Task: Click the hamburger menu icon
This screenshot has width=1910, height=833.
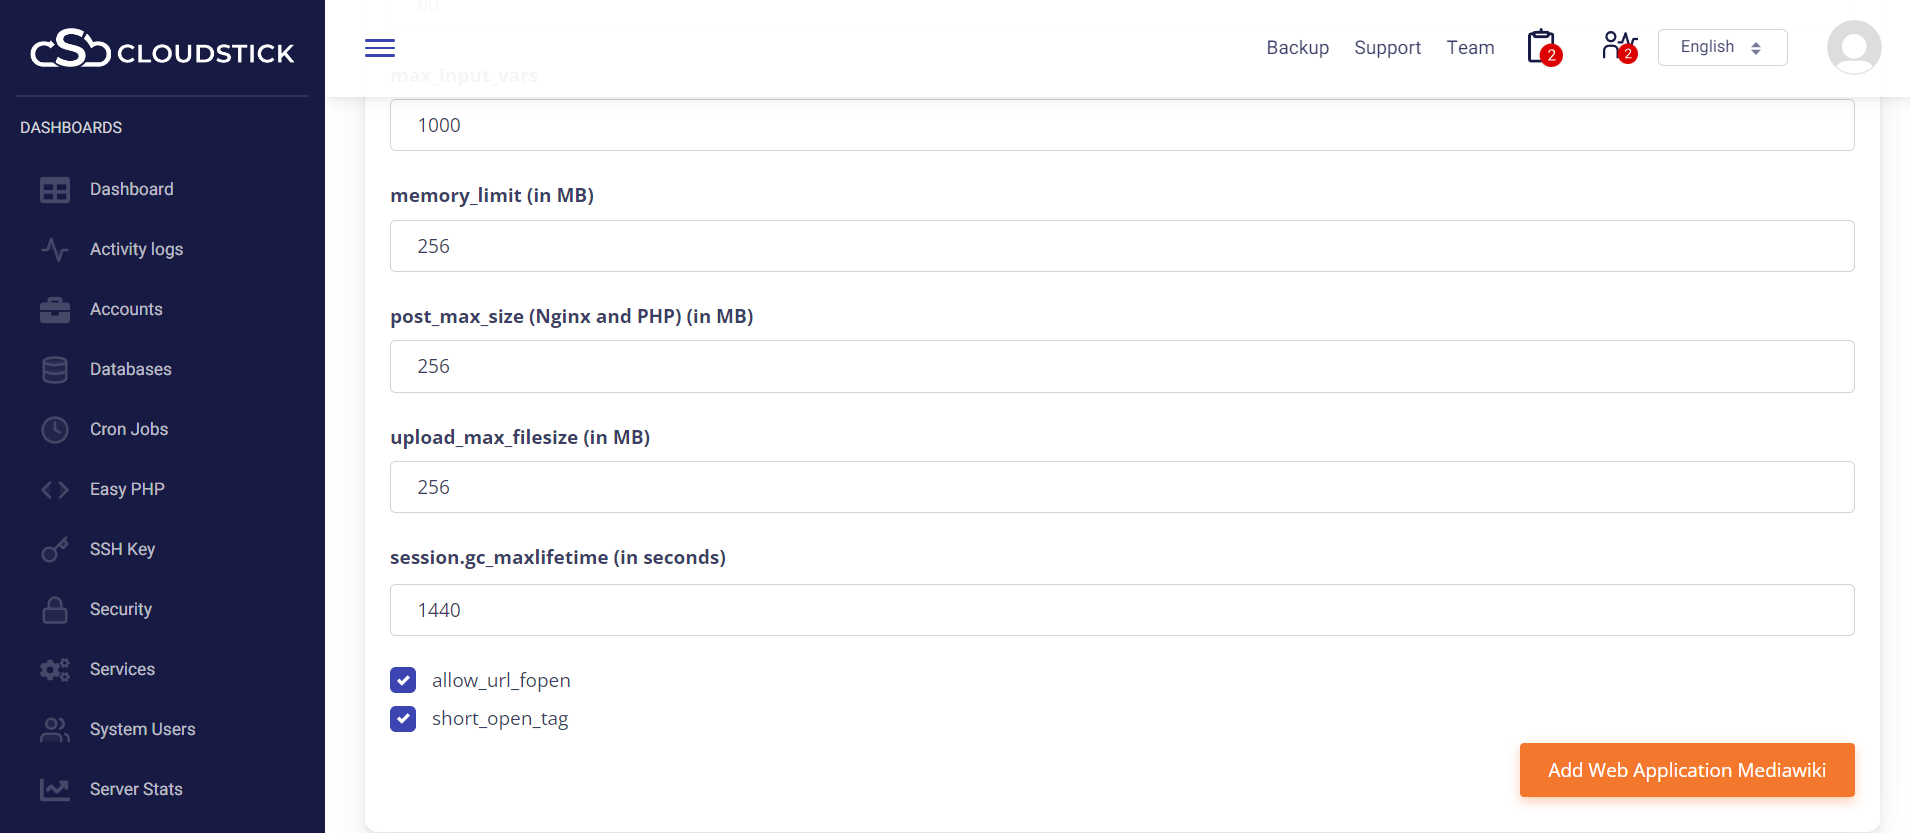Action: (x=380, y=48)
